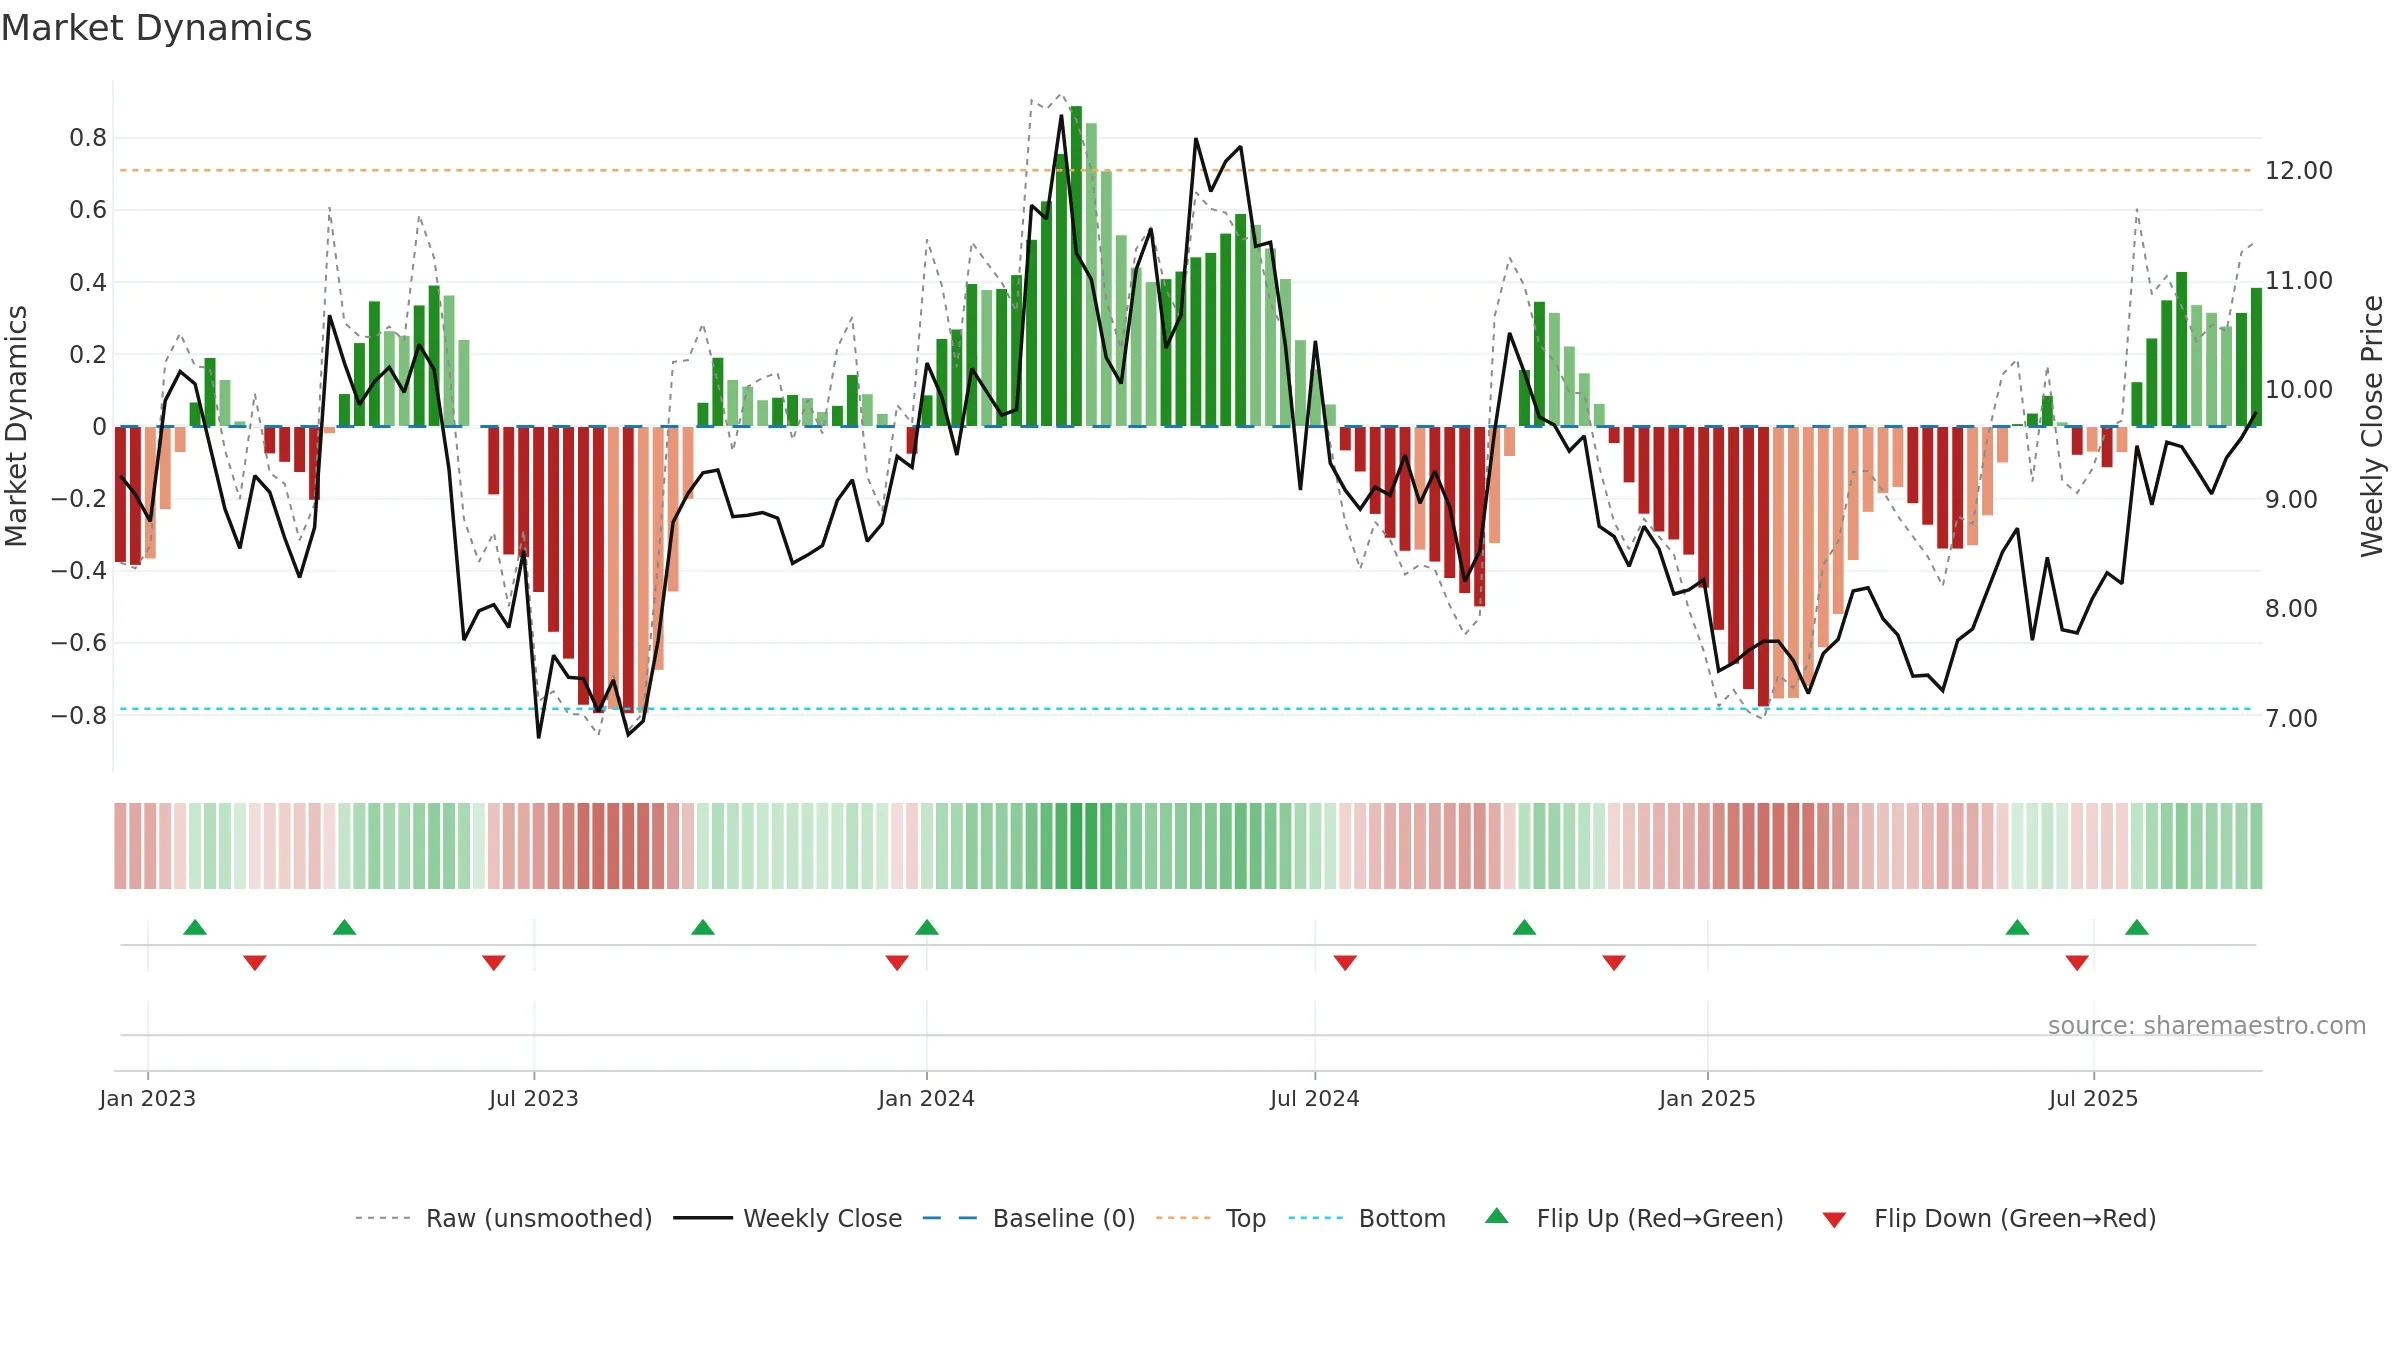Click the 0.8 left axis label
The height and width of the screenshot is (1350, 2400).
pyautogui.click(x=88, y=138)
